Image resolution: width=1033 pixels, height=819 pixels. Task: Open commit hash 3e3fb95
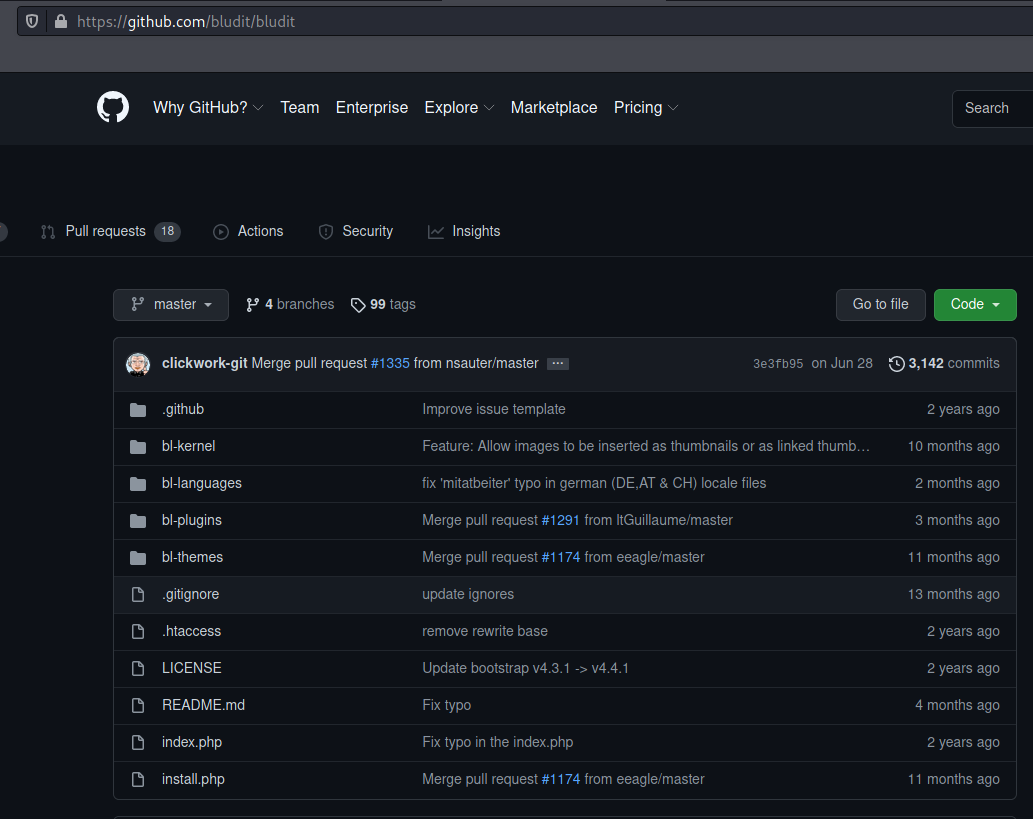tap(778, 364)
